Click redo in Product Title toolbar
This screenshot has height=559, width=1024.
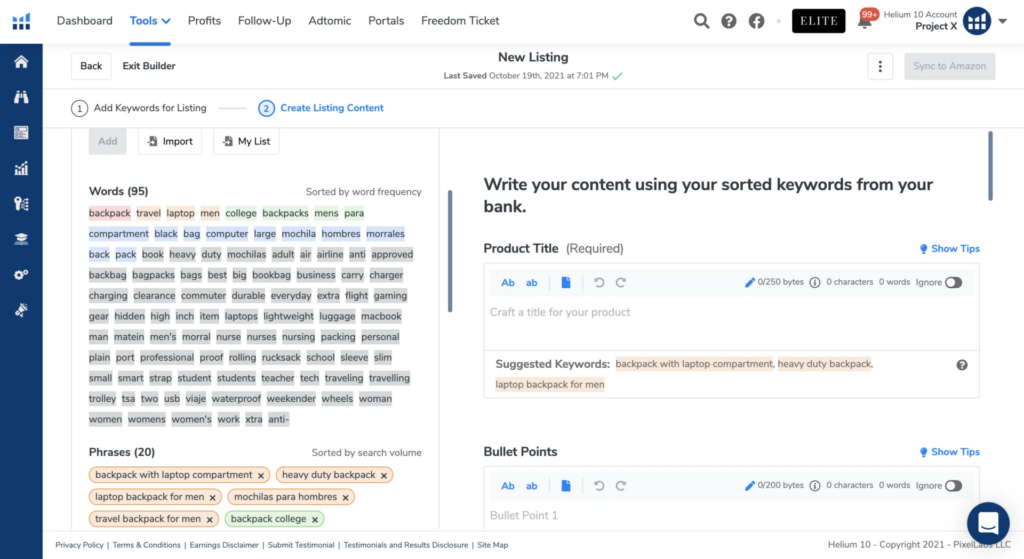pos(621,283)
